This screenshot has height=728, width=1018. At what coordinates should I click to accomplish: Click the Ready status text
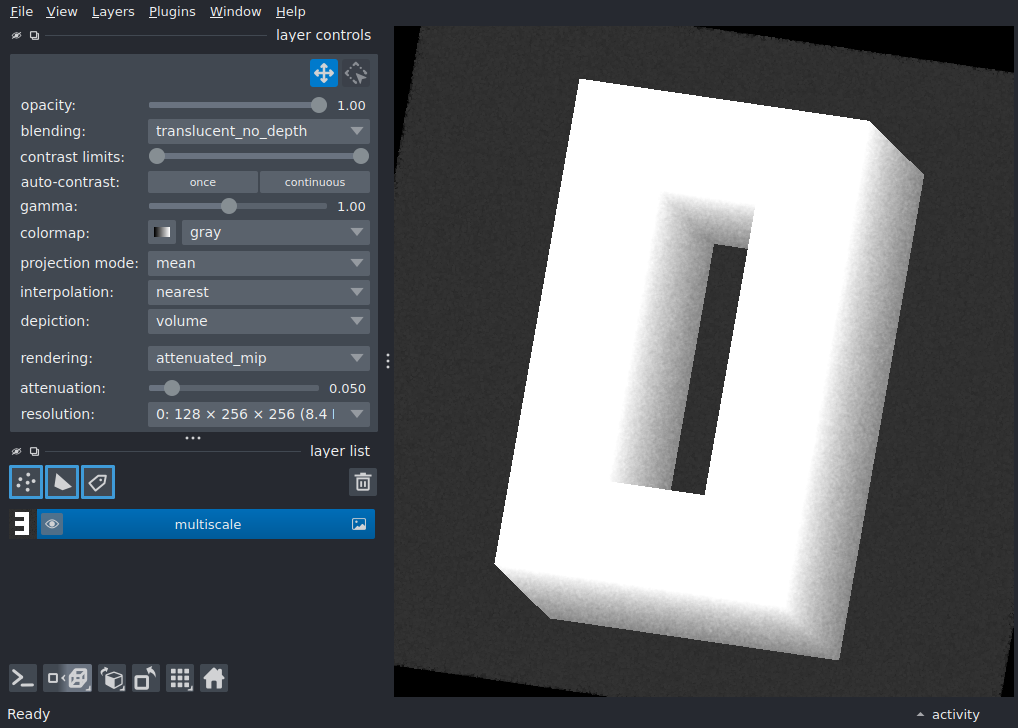29,714
